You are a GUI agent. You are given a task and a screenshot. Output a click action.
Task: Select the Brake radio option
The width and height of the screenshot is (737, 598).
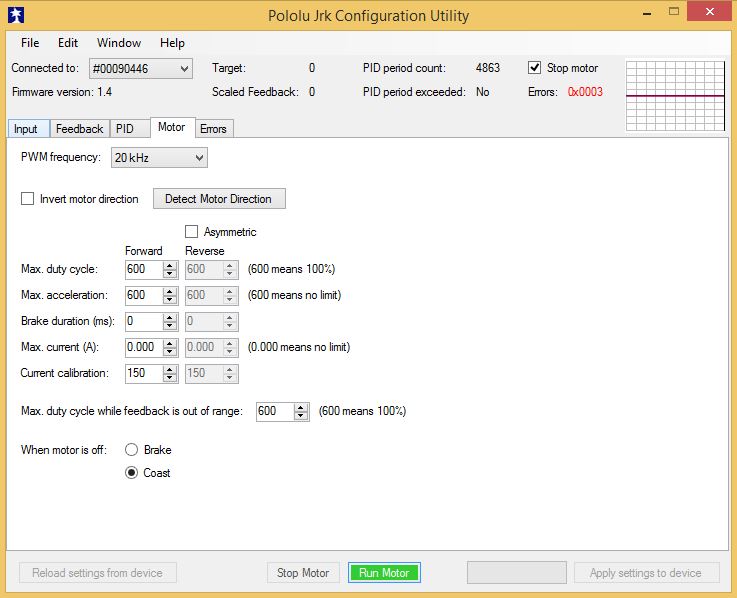pos(131,450)
